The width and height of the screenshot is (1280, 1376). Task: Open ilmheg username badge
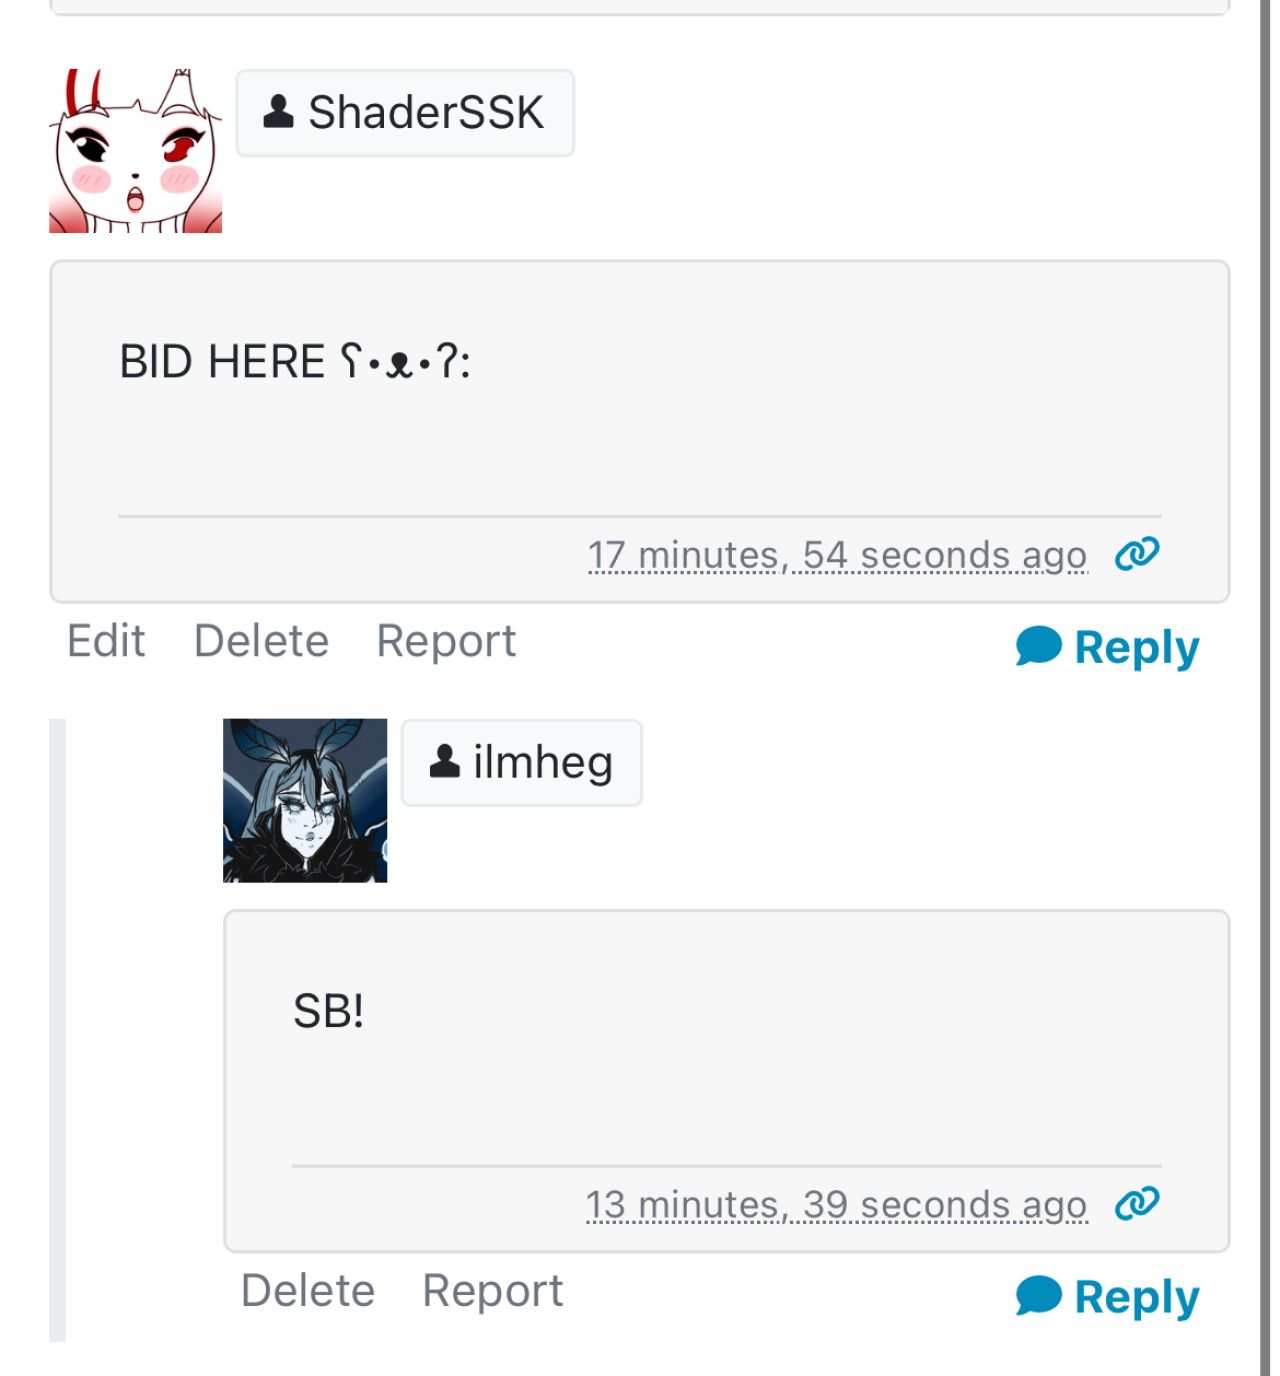pos(521,763)
